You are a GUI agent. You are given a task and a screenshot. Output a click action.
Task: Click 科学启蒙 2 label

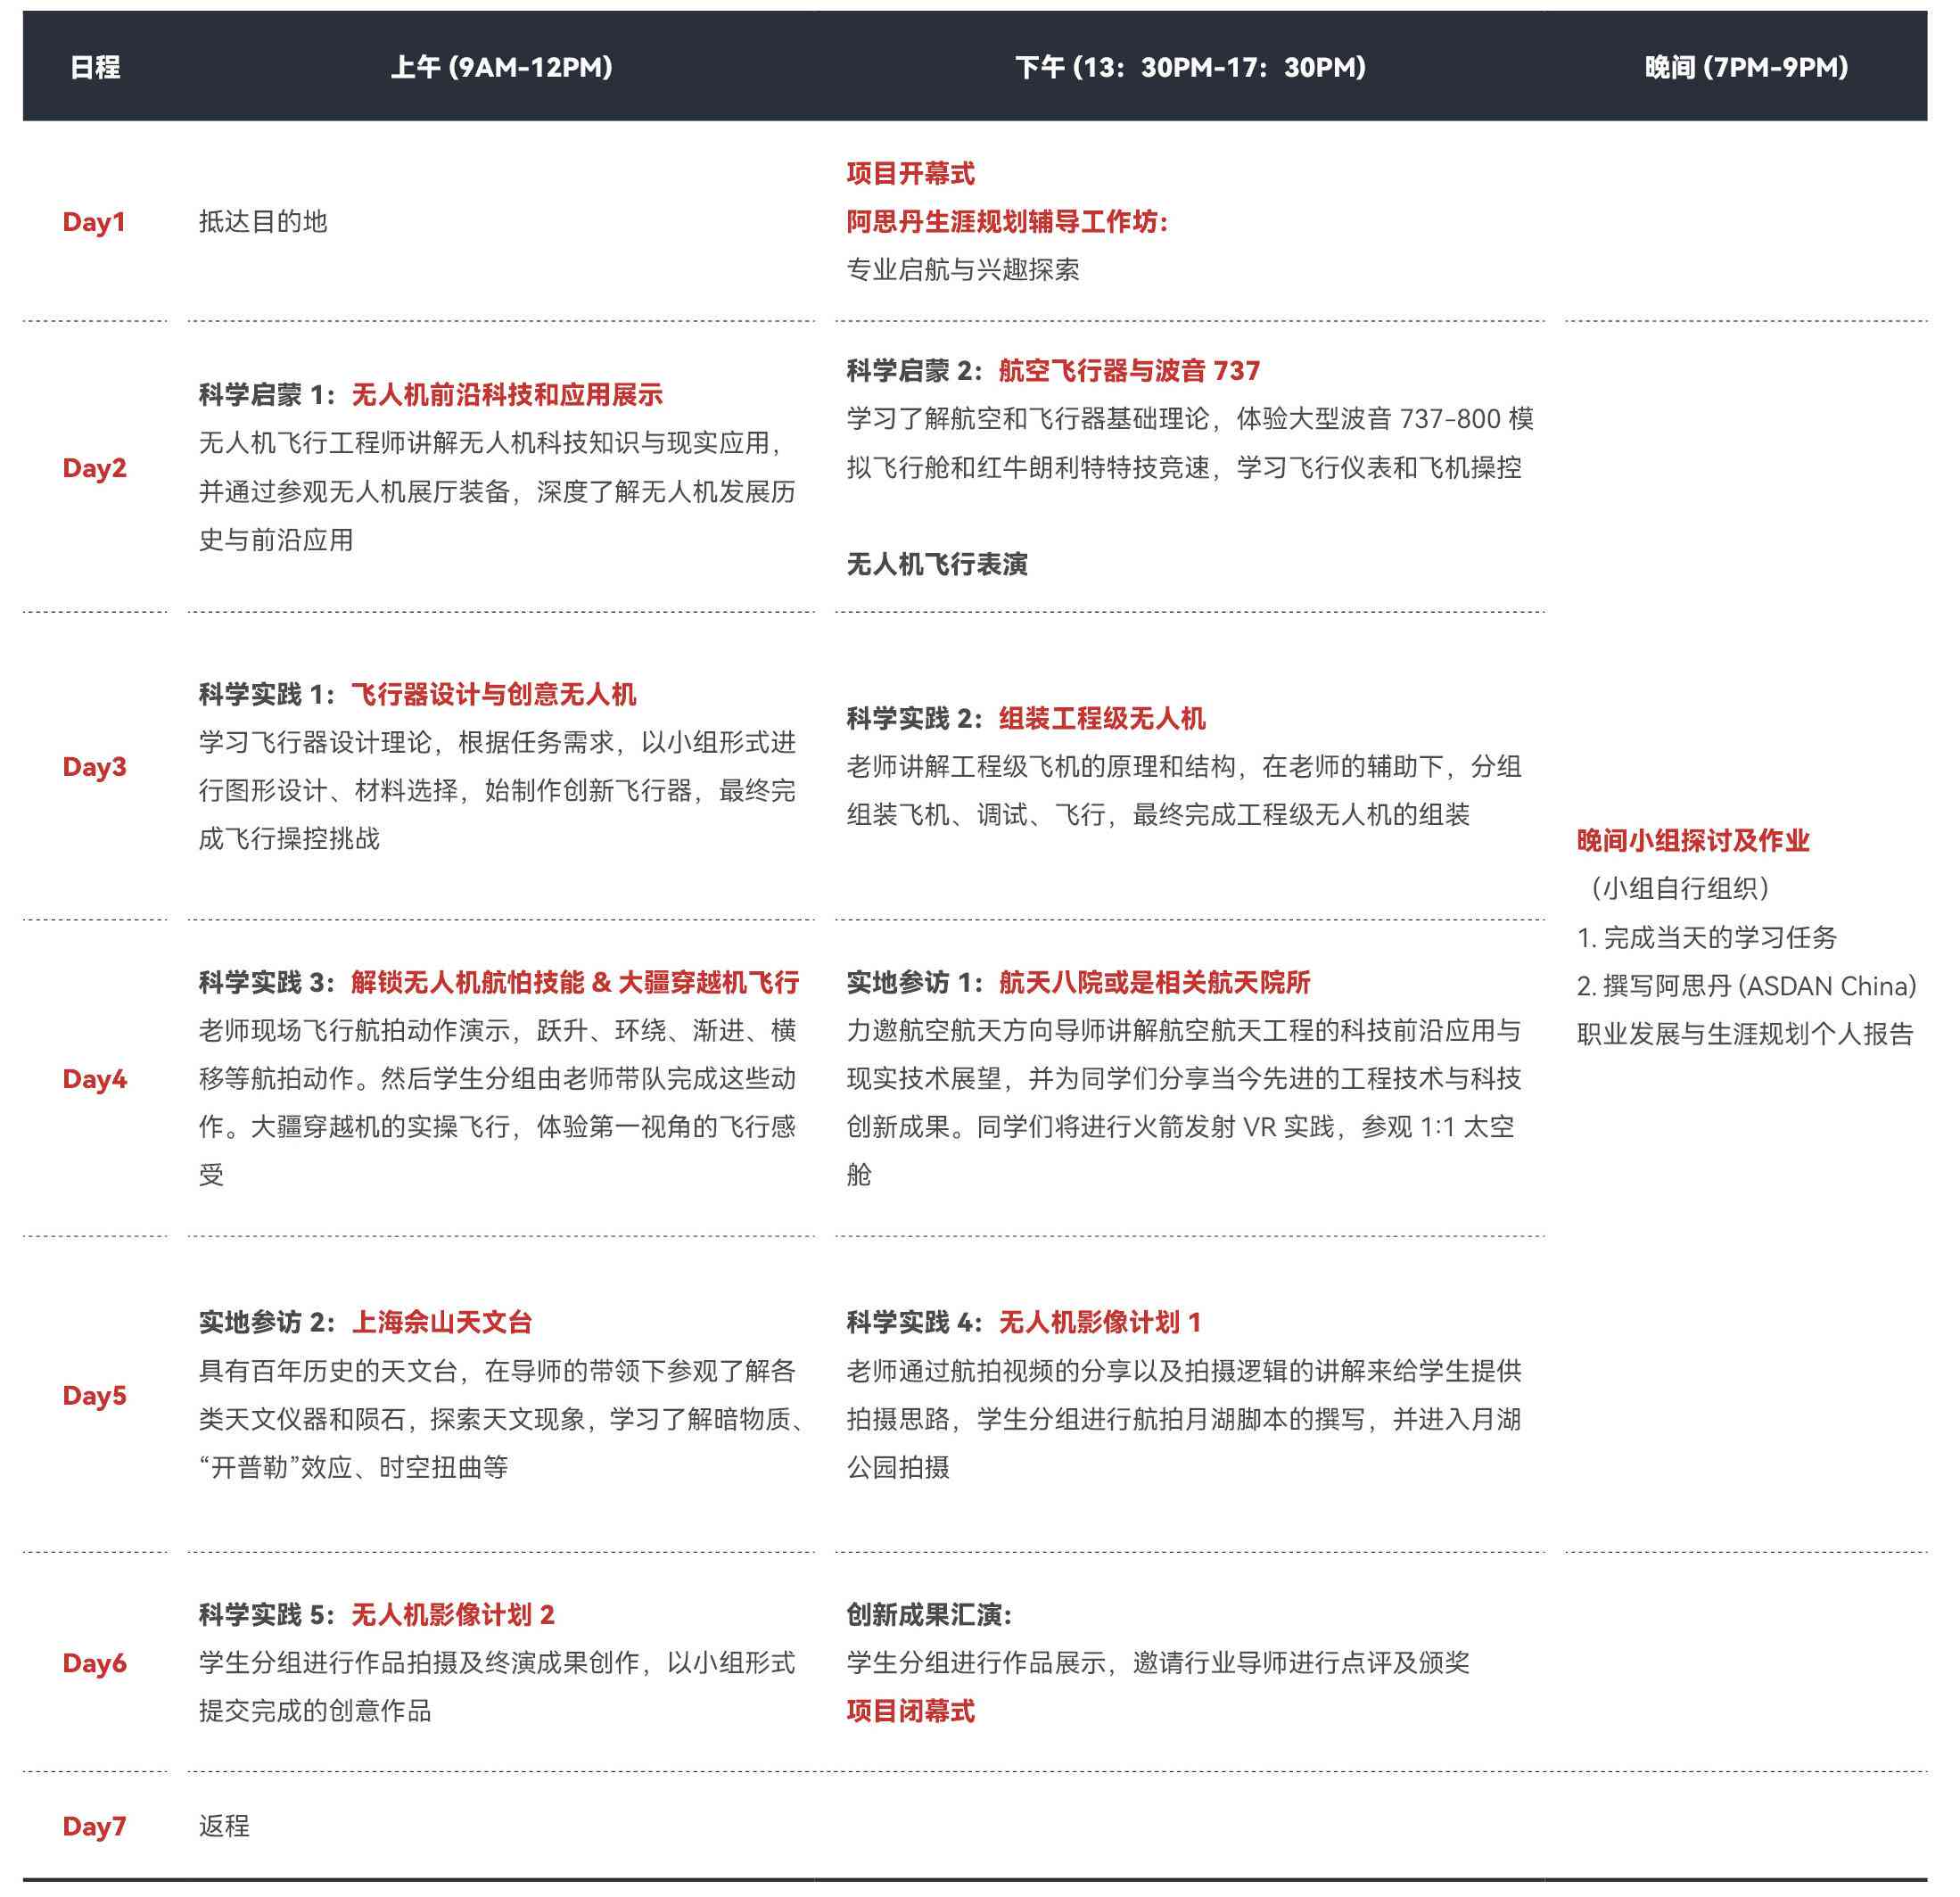(914, 370)
